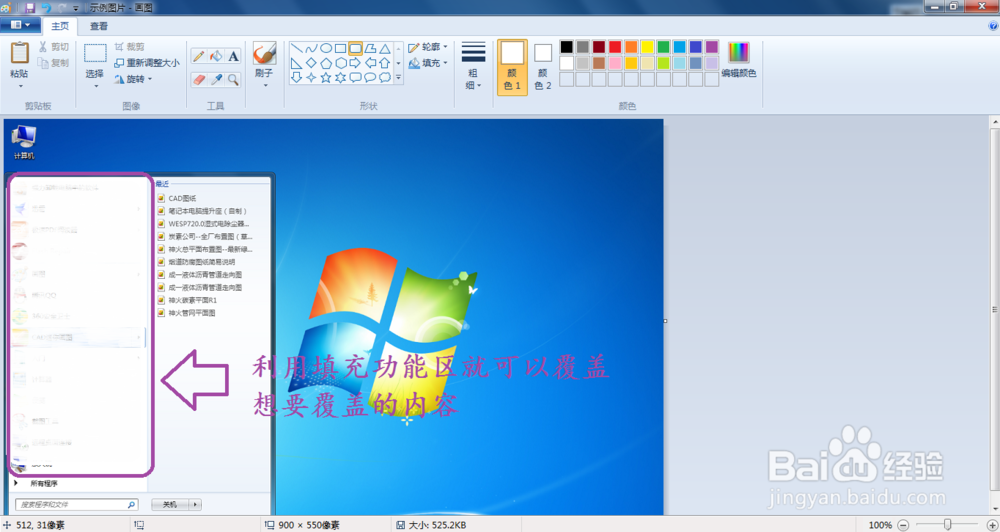
Task: Click the Paste clipboard icon
Action: point(20,53)
